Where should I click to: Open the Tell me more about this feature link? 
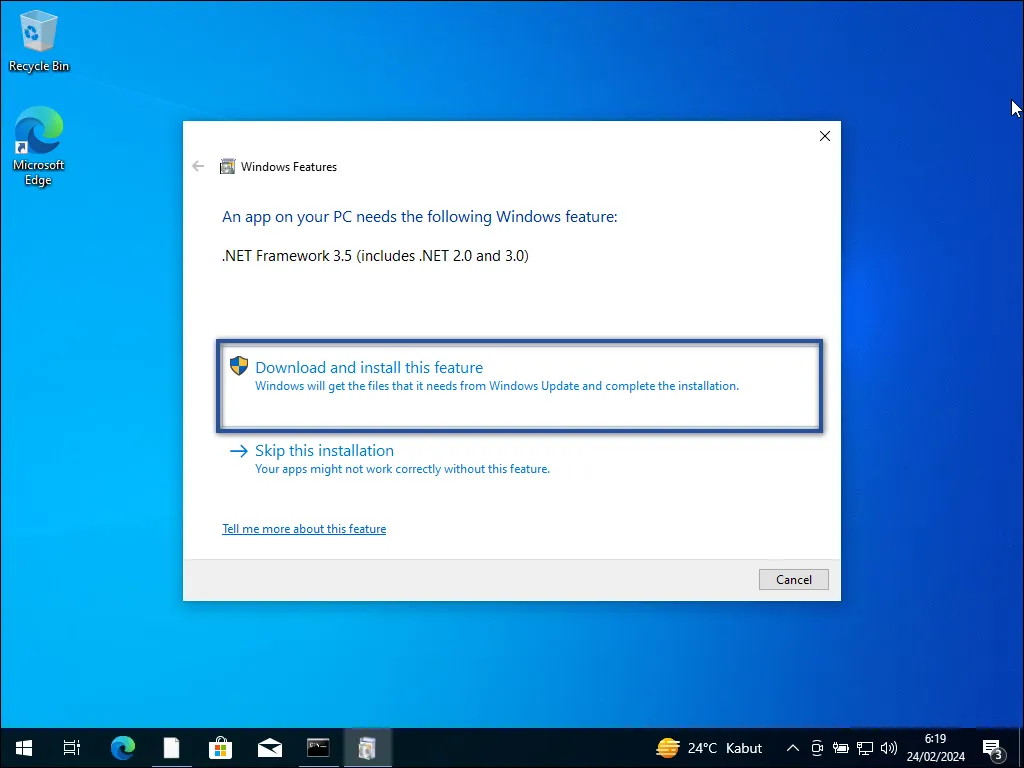304,528
